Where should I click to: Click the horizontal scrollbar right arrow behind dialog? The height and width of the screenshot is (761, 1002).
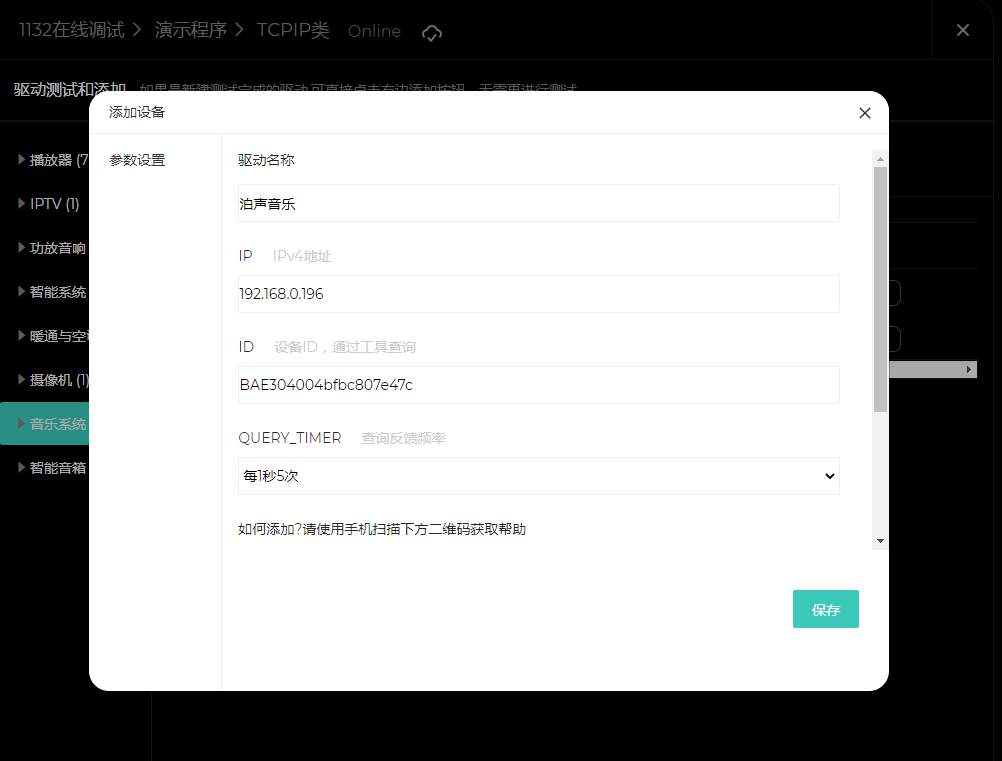click(969, 369)
